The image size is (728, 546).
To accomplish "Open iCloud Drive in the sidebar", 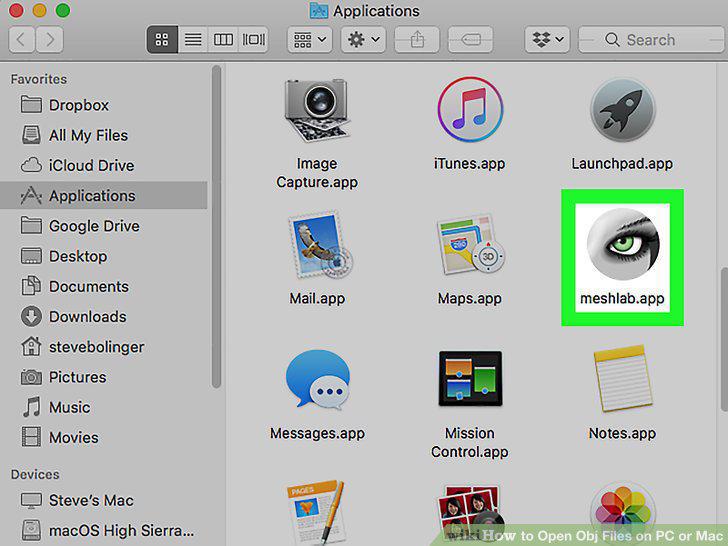I will (104, 165).
